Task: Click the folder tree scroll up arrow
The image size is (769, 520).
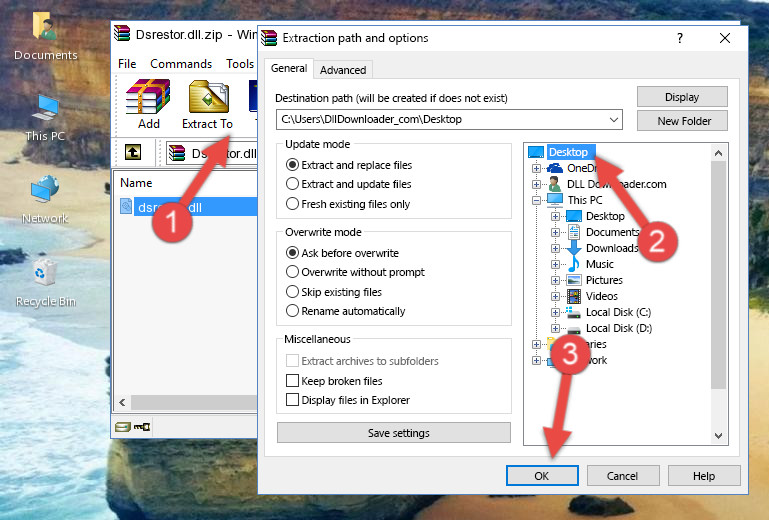Action: 718,153
